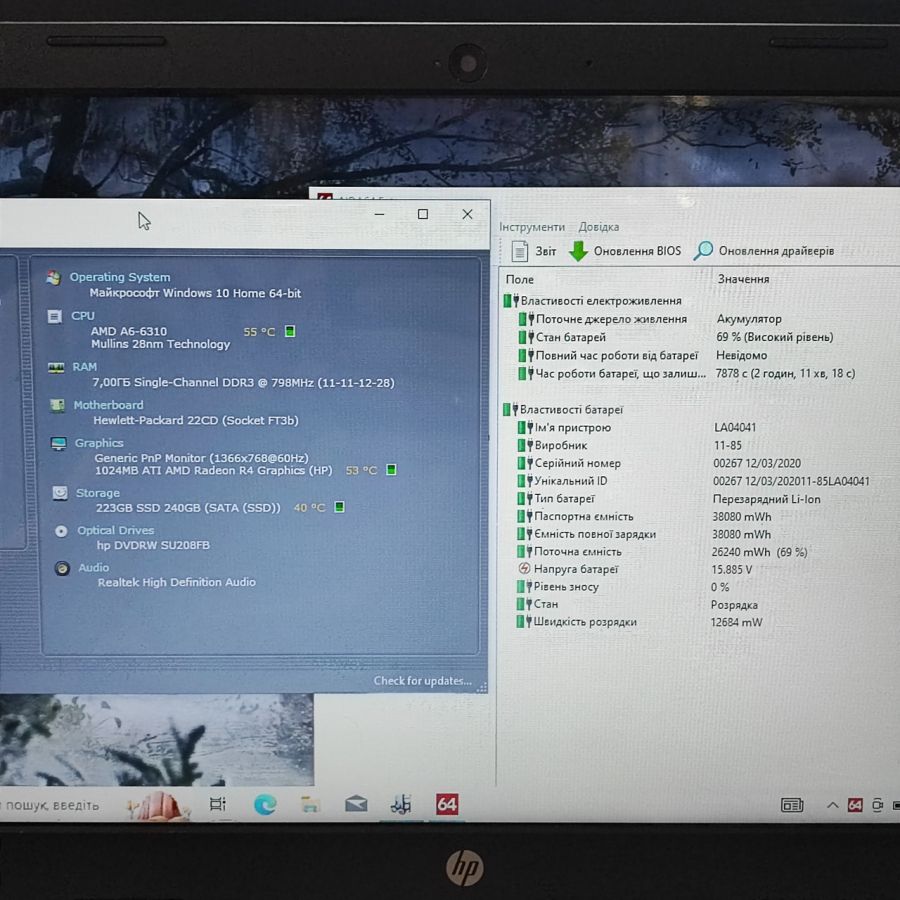Click the Значення column header
This screenshot has width=900, height=900.
743,279
